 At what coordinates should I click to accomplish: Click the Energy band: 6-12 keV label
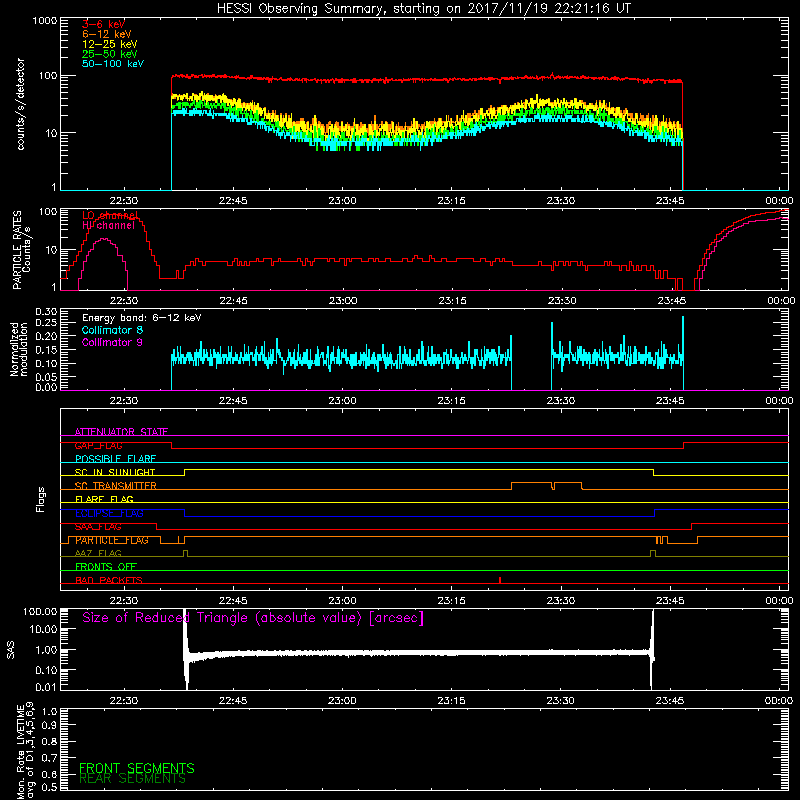click(141, 318)
